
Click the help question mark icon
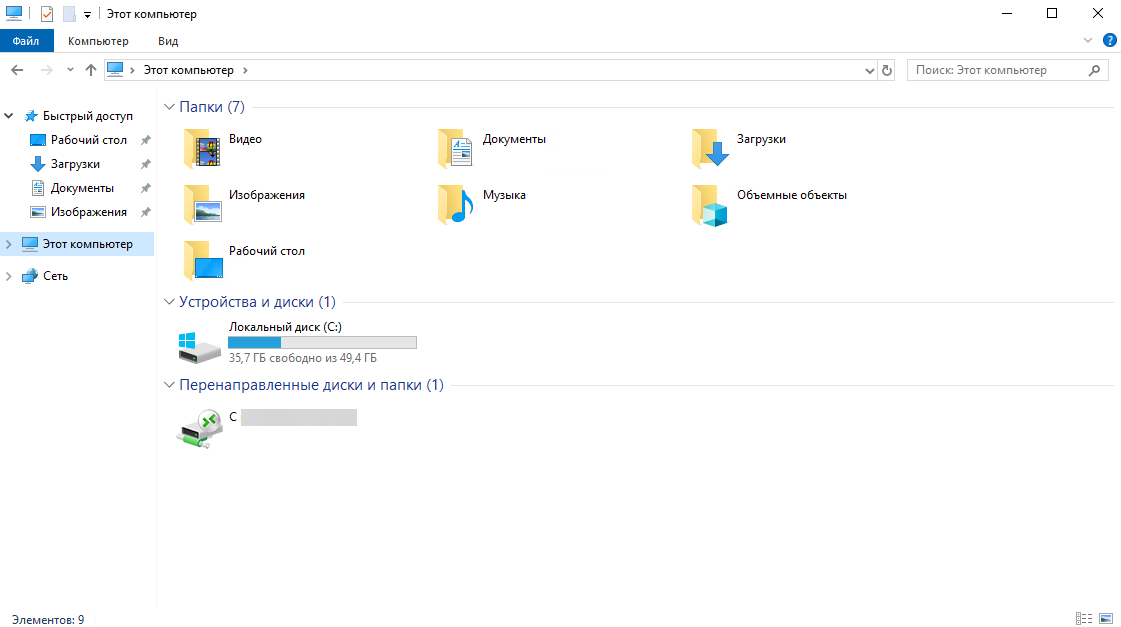(1109, 41)
